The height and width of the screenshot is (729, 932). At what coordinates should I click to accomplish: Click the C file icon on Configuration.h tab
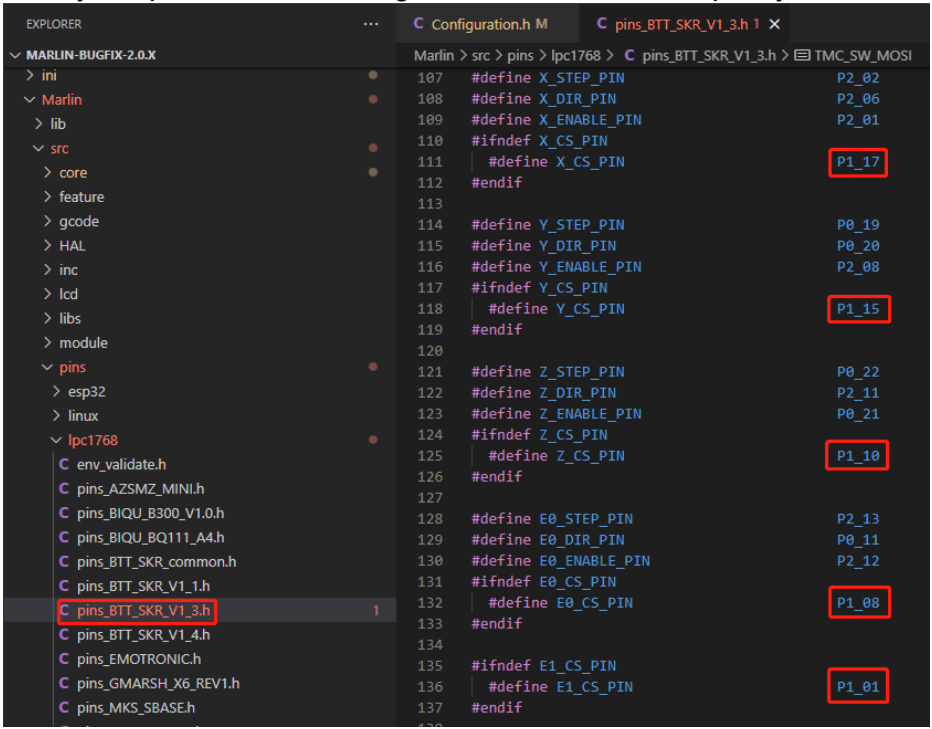click(x=418, y=24)
